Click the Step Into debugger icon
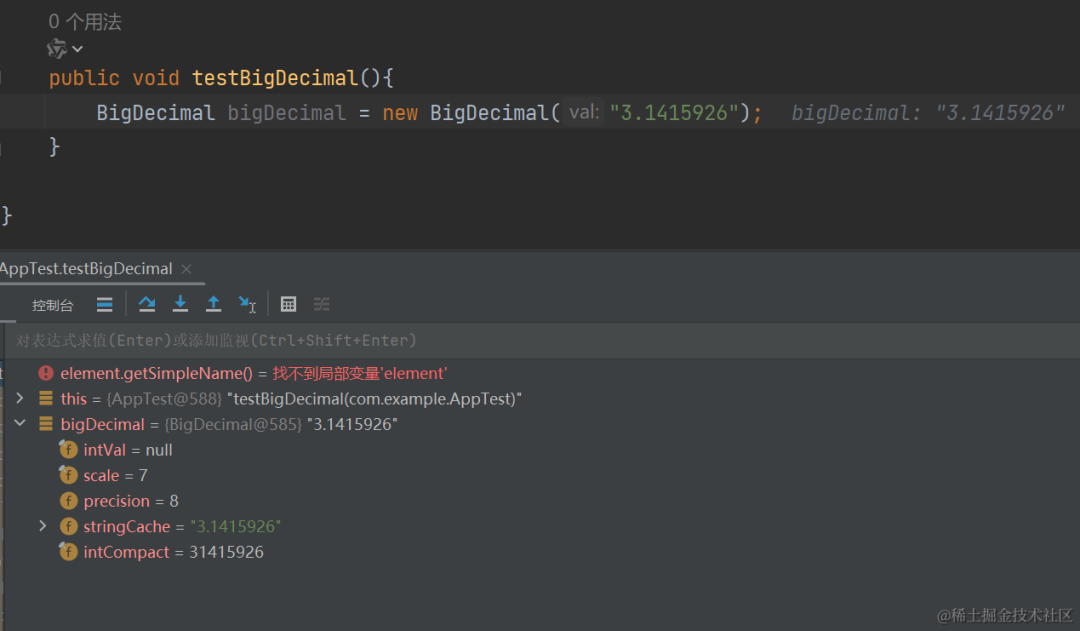 [180, 304]
